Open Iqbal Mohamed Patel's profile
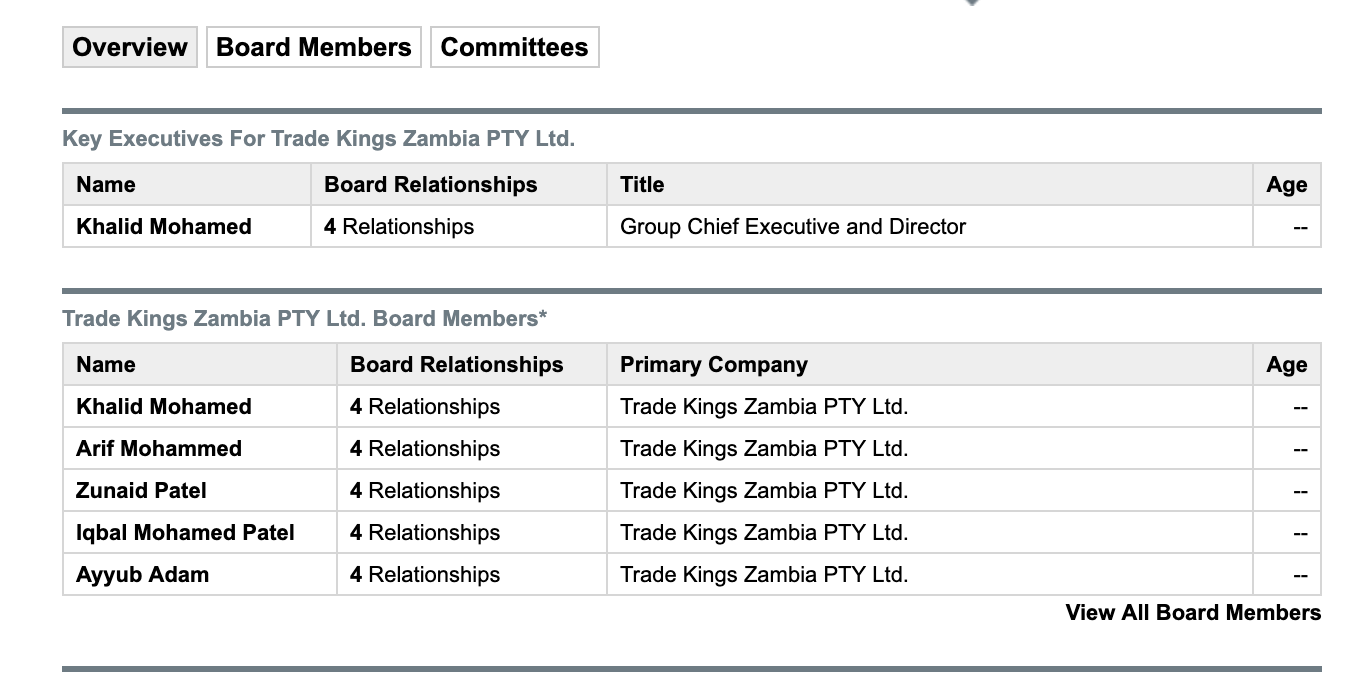Image resolution: width=1348 pixels, height=680 pixels. coord(185,533)
